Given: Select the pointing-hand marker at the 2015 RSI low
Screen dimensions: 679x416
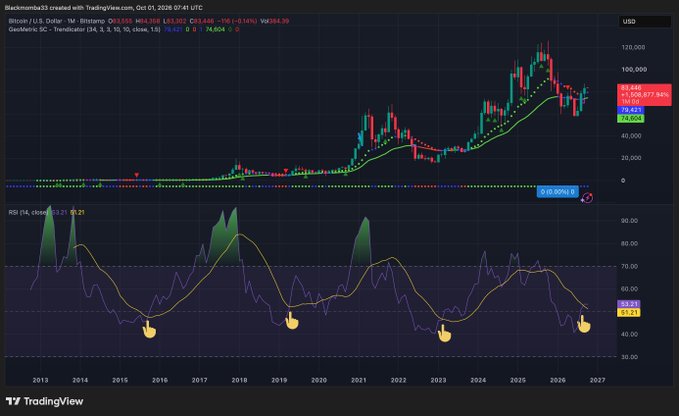Looking at the screenshot, I should [x=149, y=329].
